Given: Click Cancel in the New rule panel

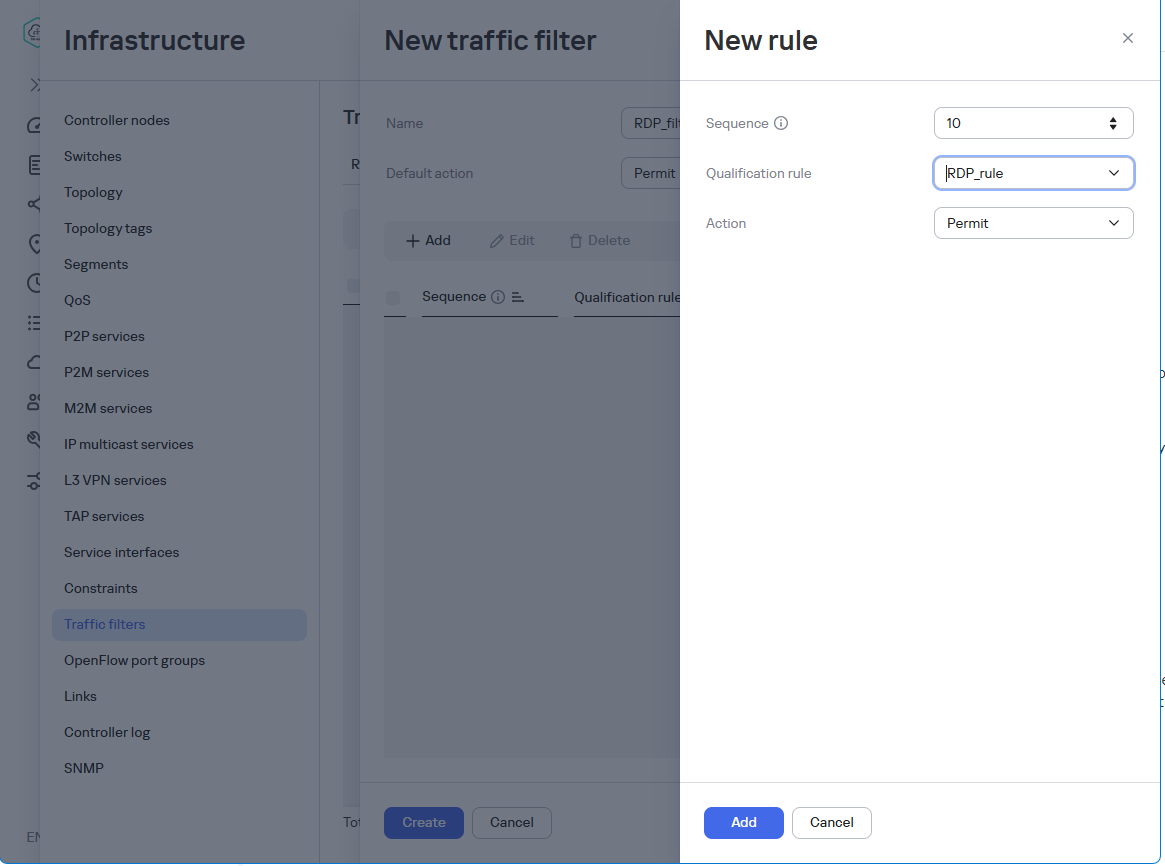Looking at the screenshot, I should [831, 822].
